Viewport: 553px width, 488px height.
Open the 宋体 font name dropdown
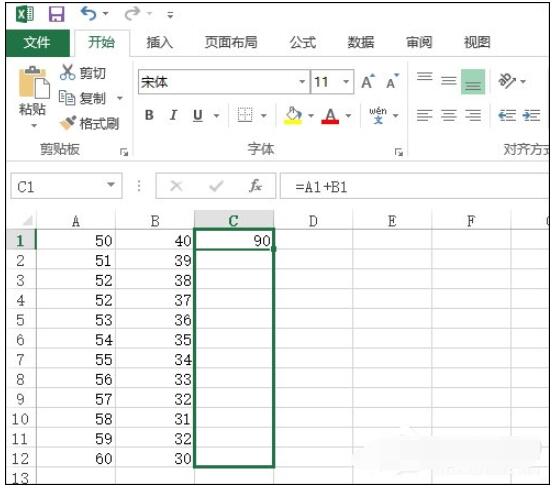pos(302,82)
